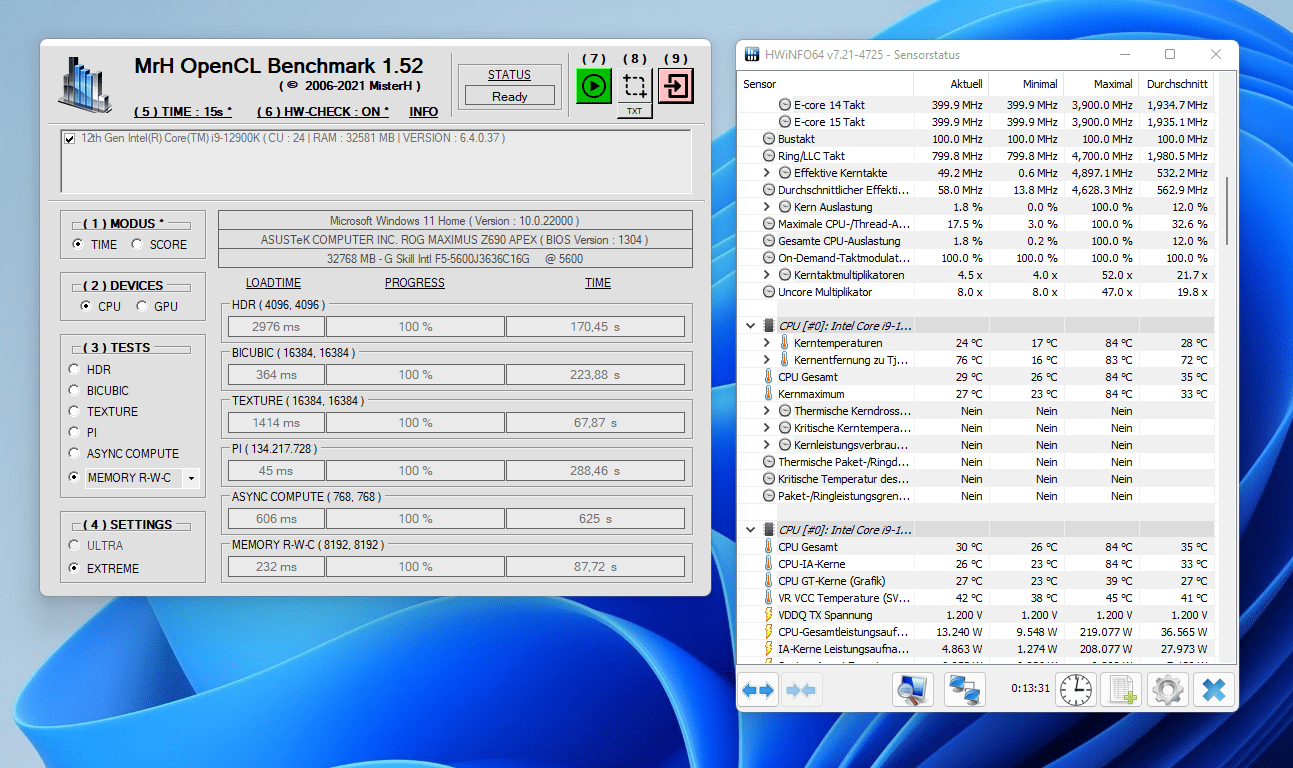This screenshot has height=768, width=1293.
Task: Start the benchmark with the green play icon
Action: click(x=593, y=86)
